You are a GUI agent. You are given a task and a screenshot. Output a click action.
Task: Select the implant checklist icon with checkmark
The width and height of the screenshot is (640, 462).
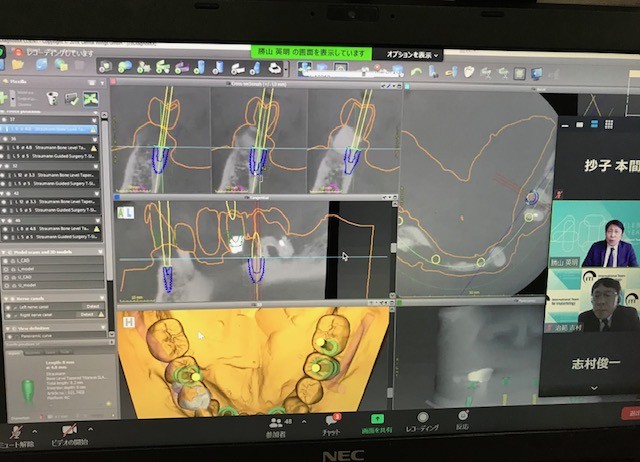pos(71,98)
